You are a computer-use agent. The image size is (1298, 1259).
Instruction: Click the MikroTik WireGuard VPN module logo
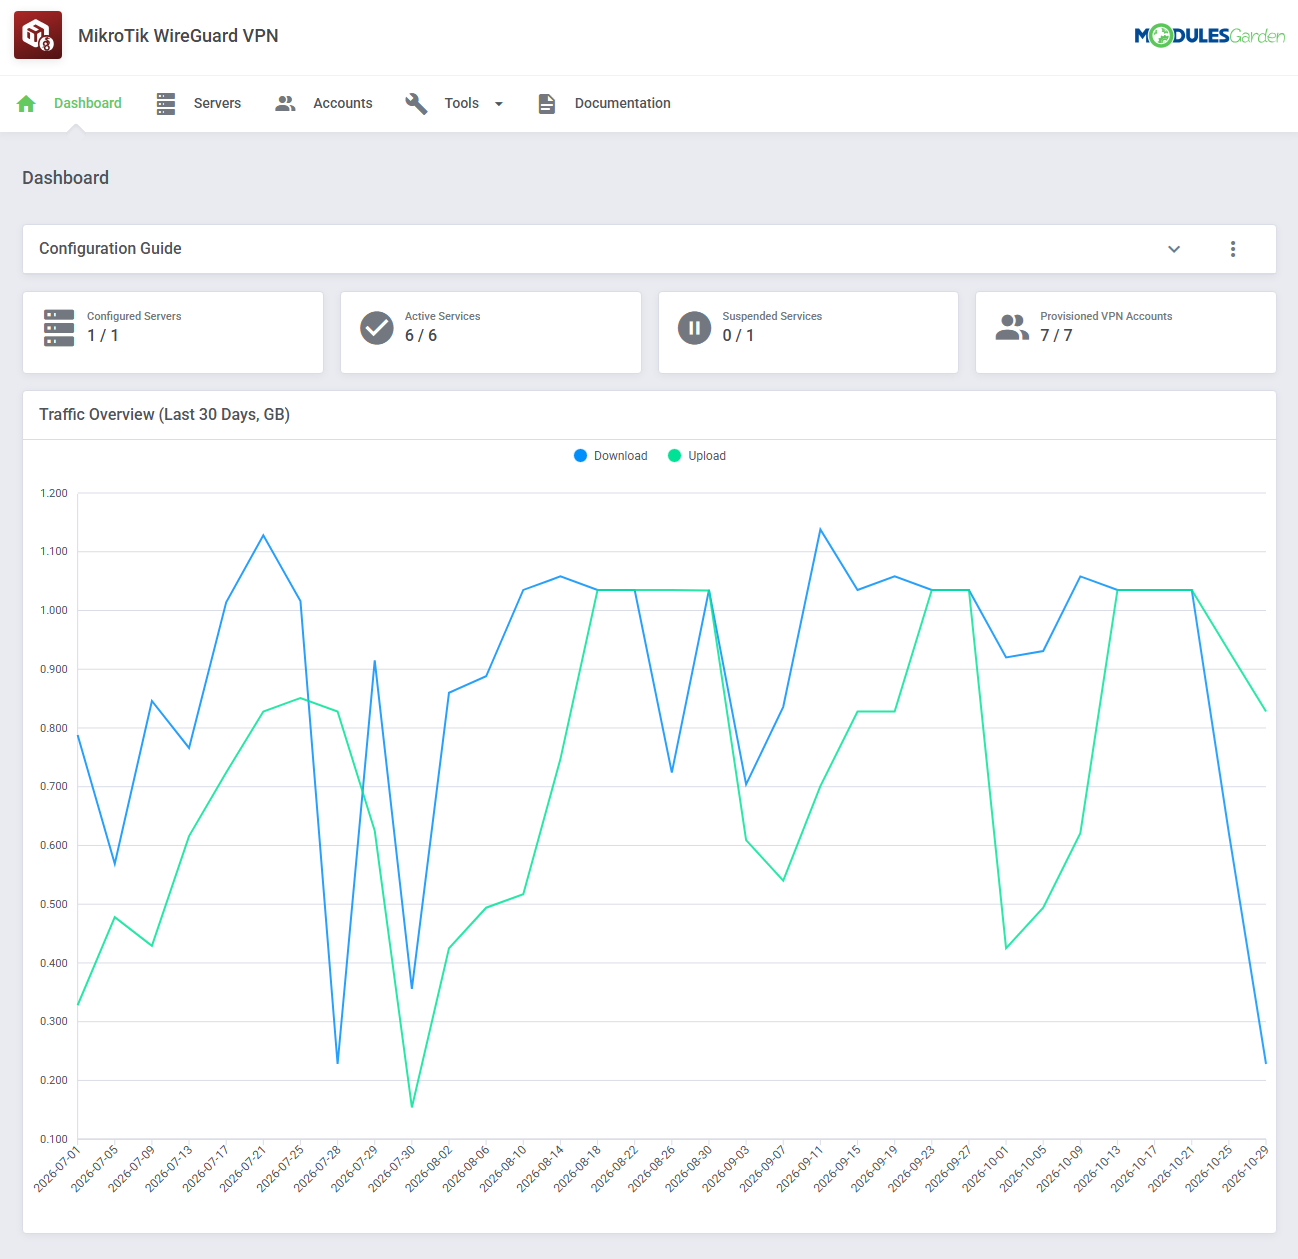38,36
